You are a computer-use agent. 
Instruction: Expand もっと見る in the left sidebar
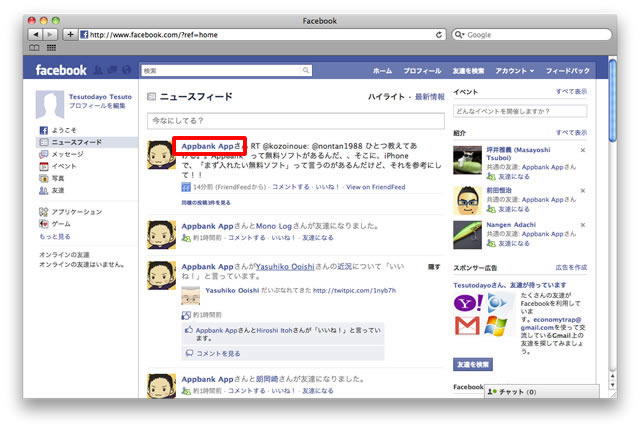(x=55, y=236)
